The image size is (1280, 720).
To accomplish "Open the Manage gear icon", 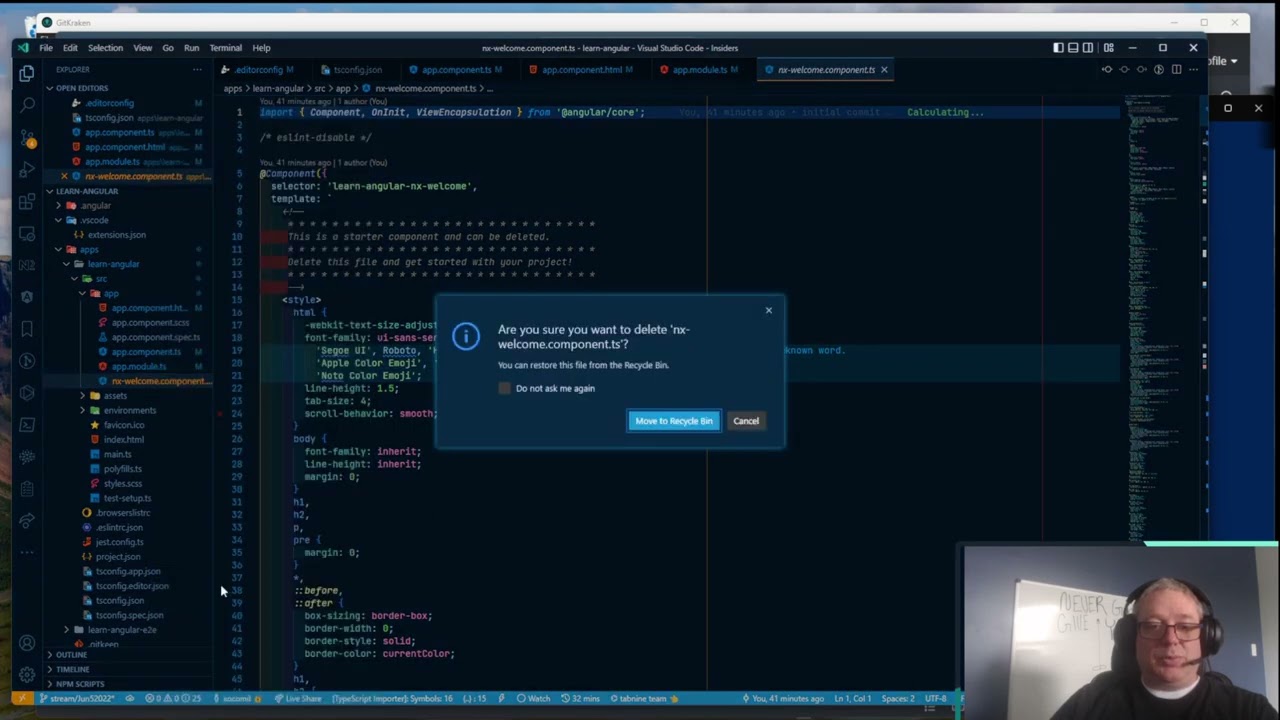I will 27,675.
